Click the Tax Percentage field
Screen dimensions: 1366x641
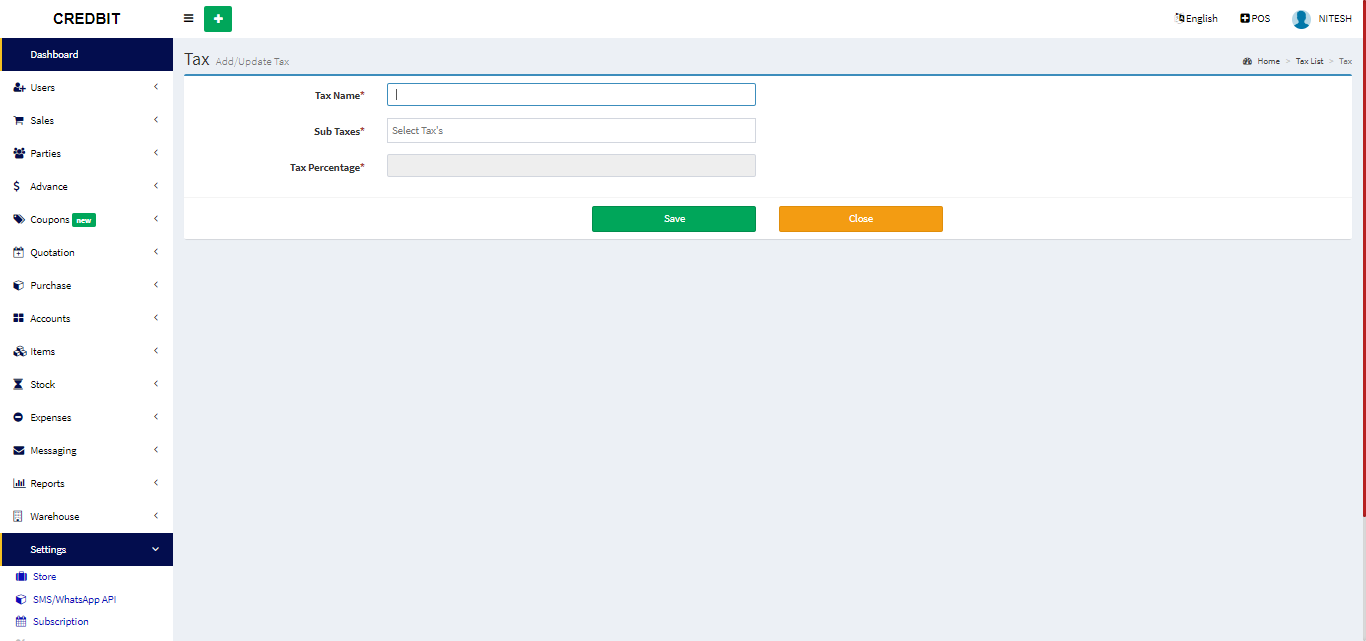(x=571, y=166)
